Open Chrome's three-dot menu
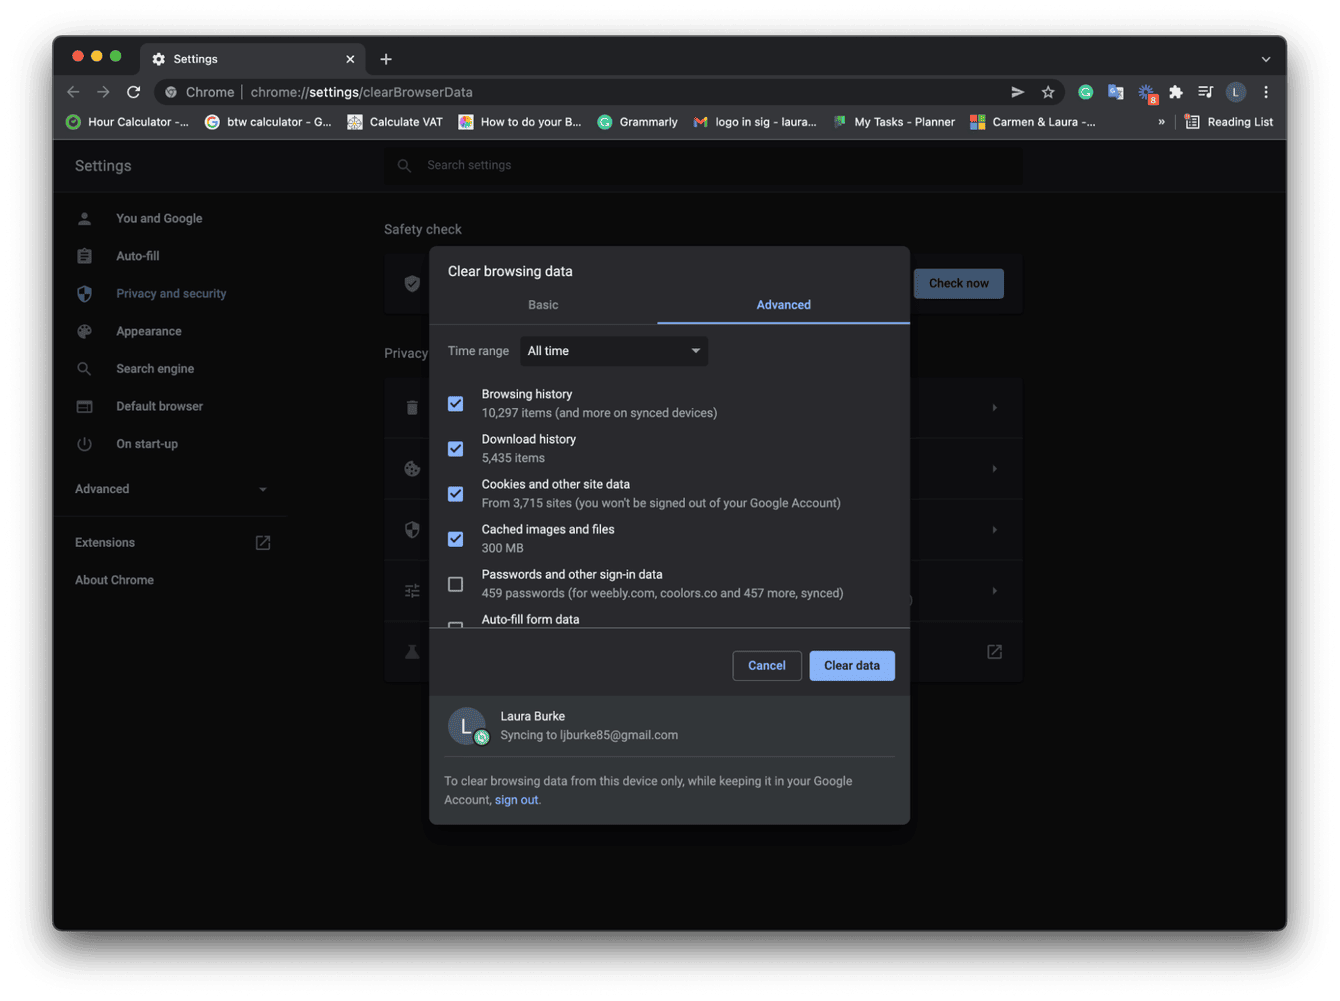The height and width of the screenshot is (1001, 1340). coord(1266,91)
